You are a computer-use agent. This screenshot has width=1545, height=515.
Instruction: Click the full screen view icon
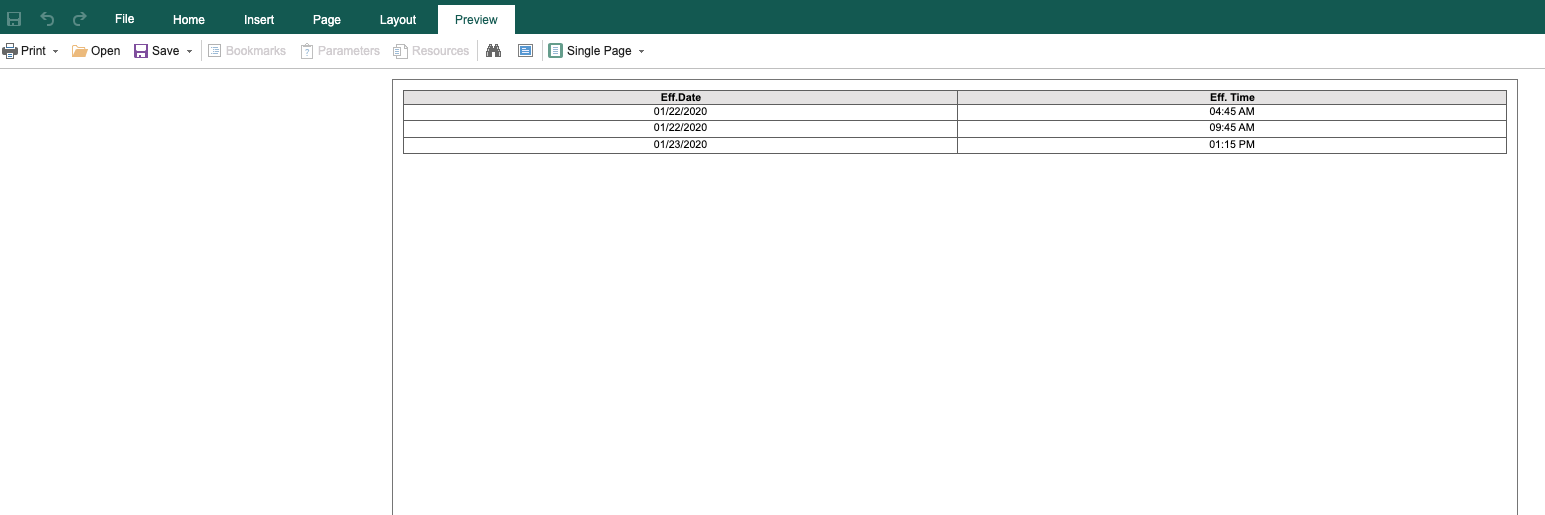coord(525,51)
